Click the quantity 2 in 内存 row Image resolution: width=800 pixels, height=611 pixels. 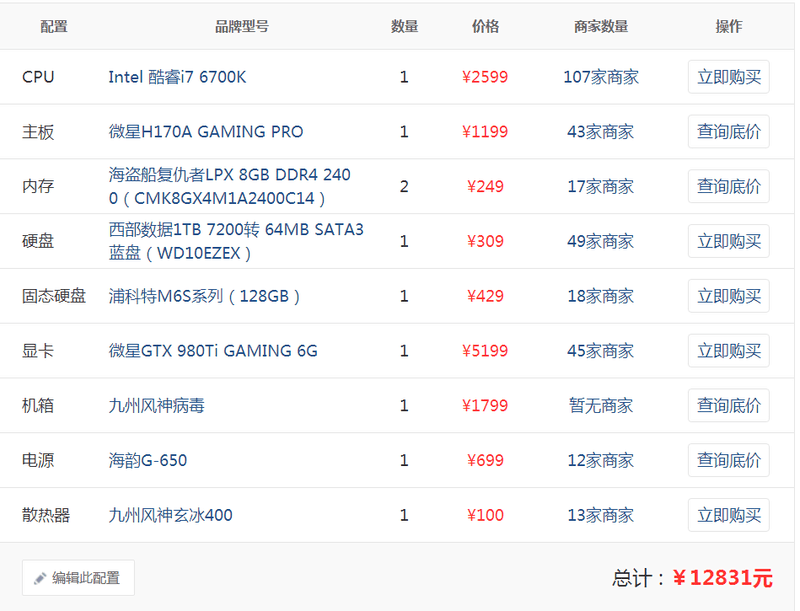[404, 186]
